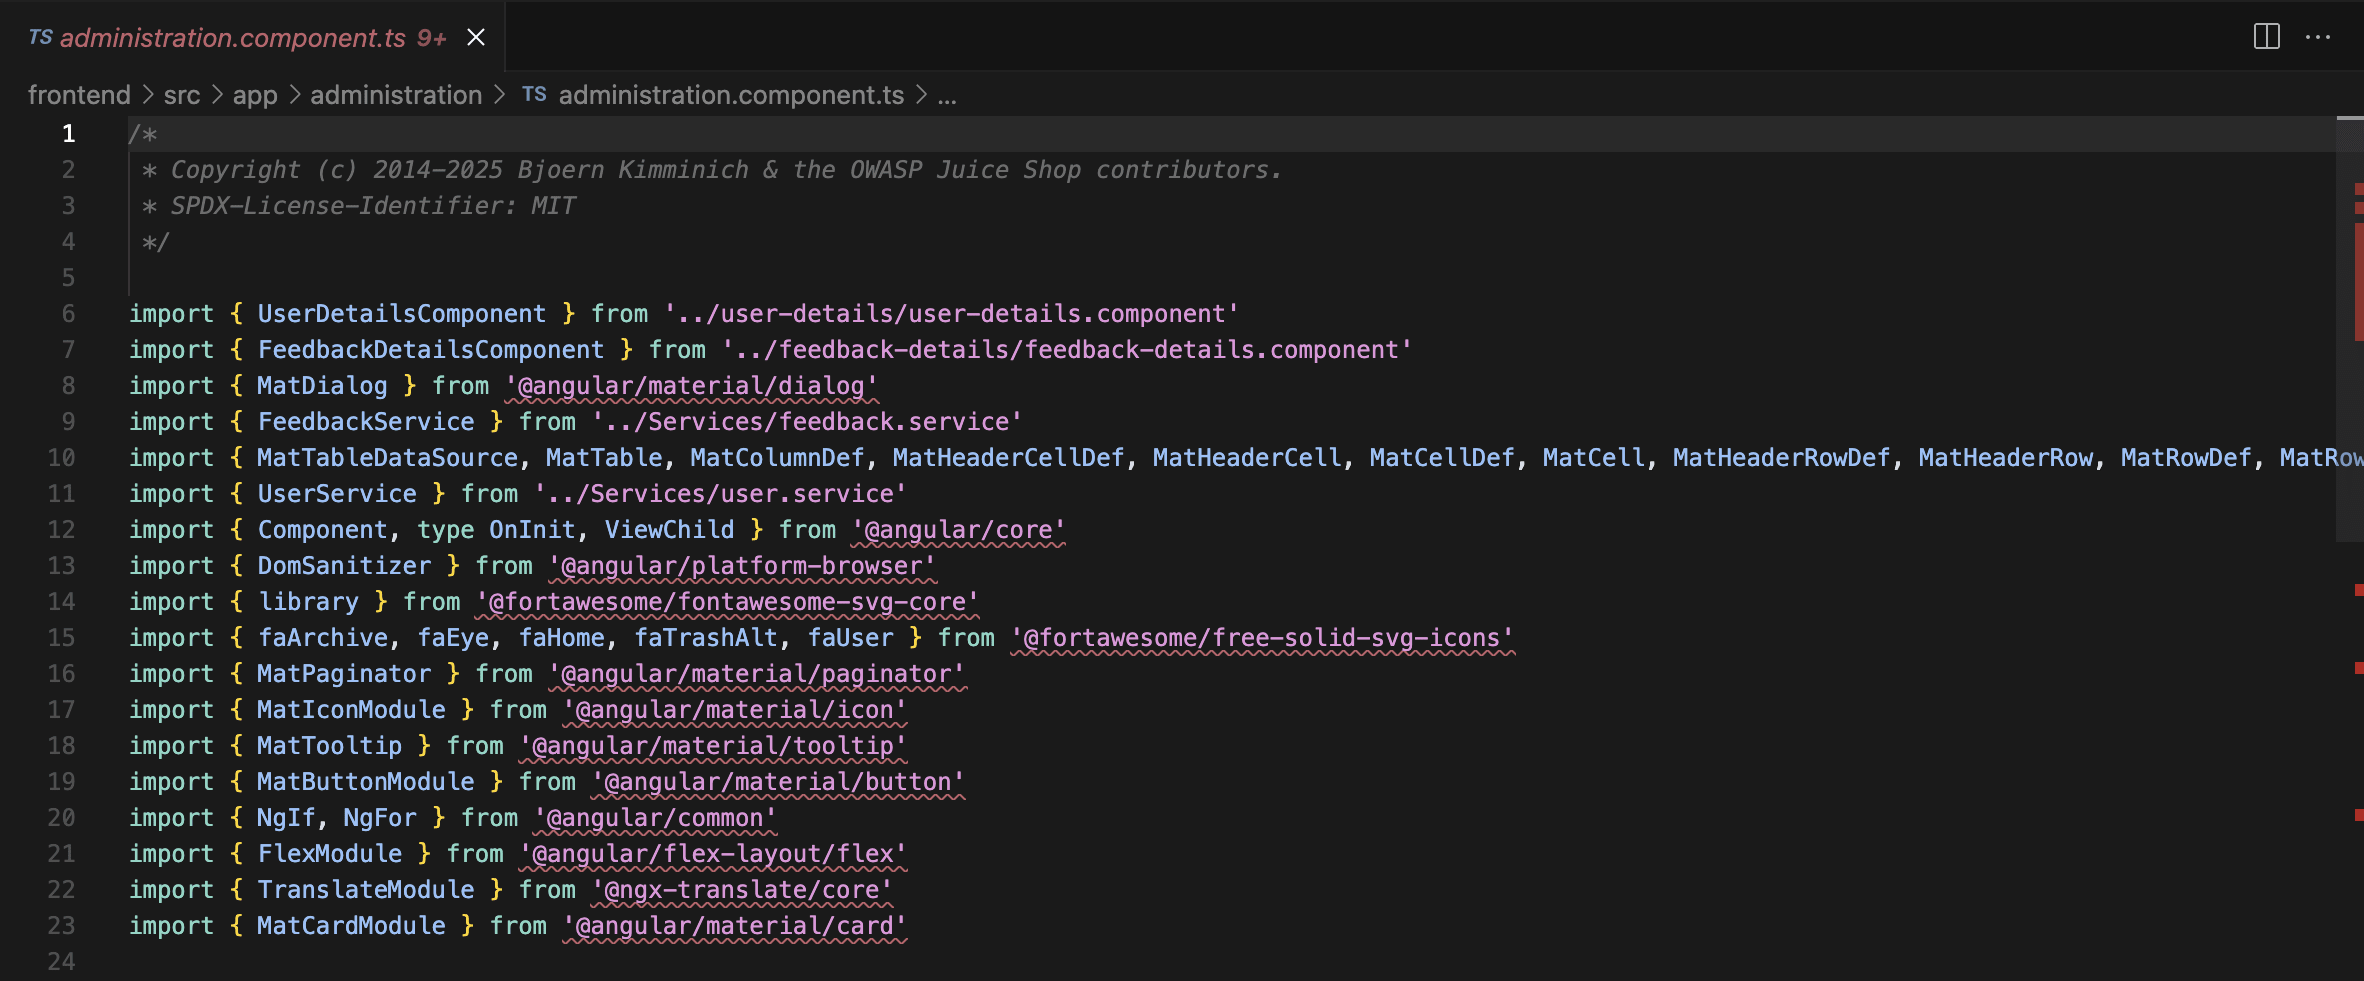Screen dimensions: 2364x981
Task: Click the MatPaginator identifier
Action: (344, 674)
